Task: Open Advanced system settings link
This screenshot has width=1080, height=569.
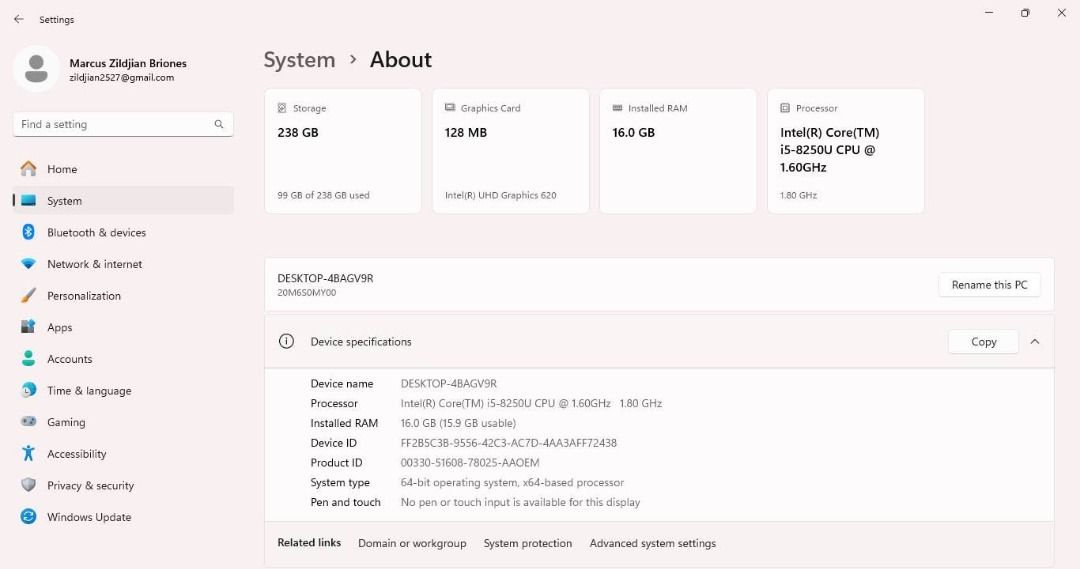Action: (652, 543)
